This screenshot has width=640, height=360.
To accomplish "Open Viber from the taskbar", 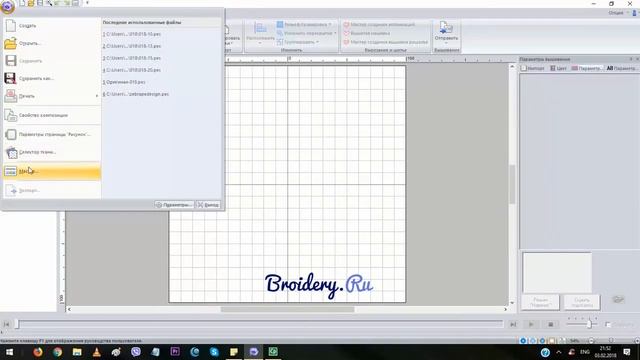I will coord(136,352).
